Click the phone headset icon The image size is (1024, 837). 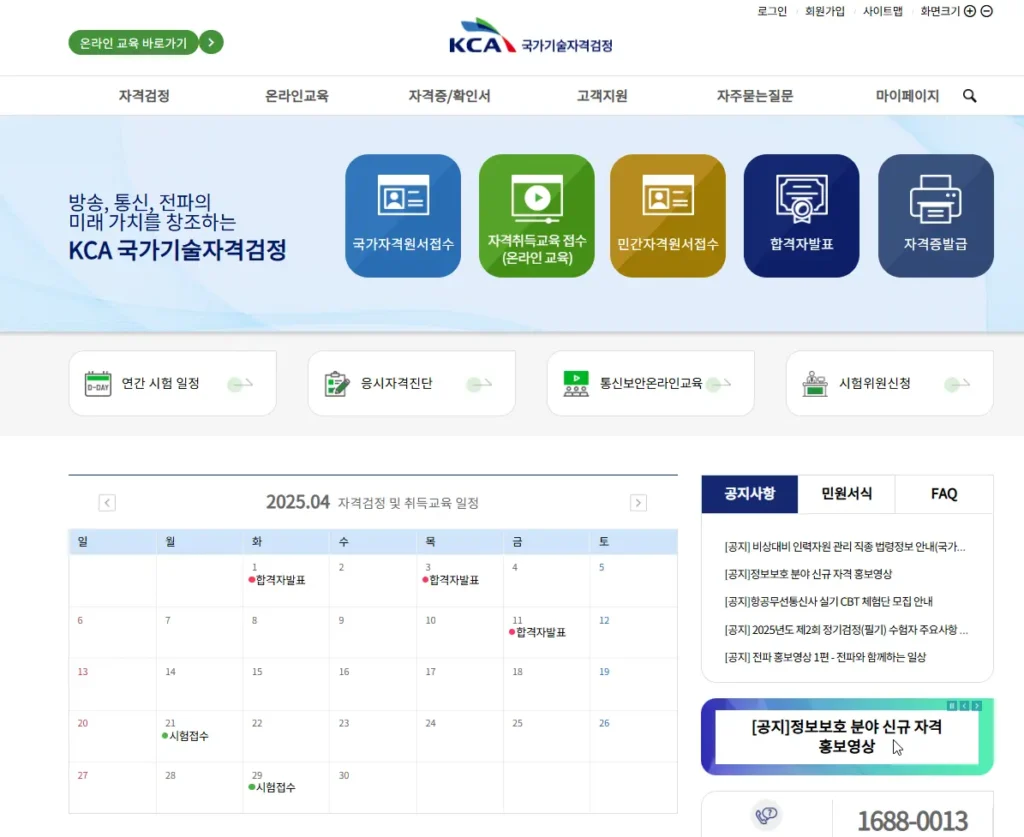coord(767,815)
